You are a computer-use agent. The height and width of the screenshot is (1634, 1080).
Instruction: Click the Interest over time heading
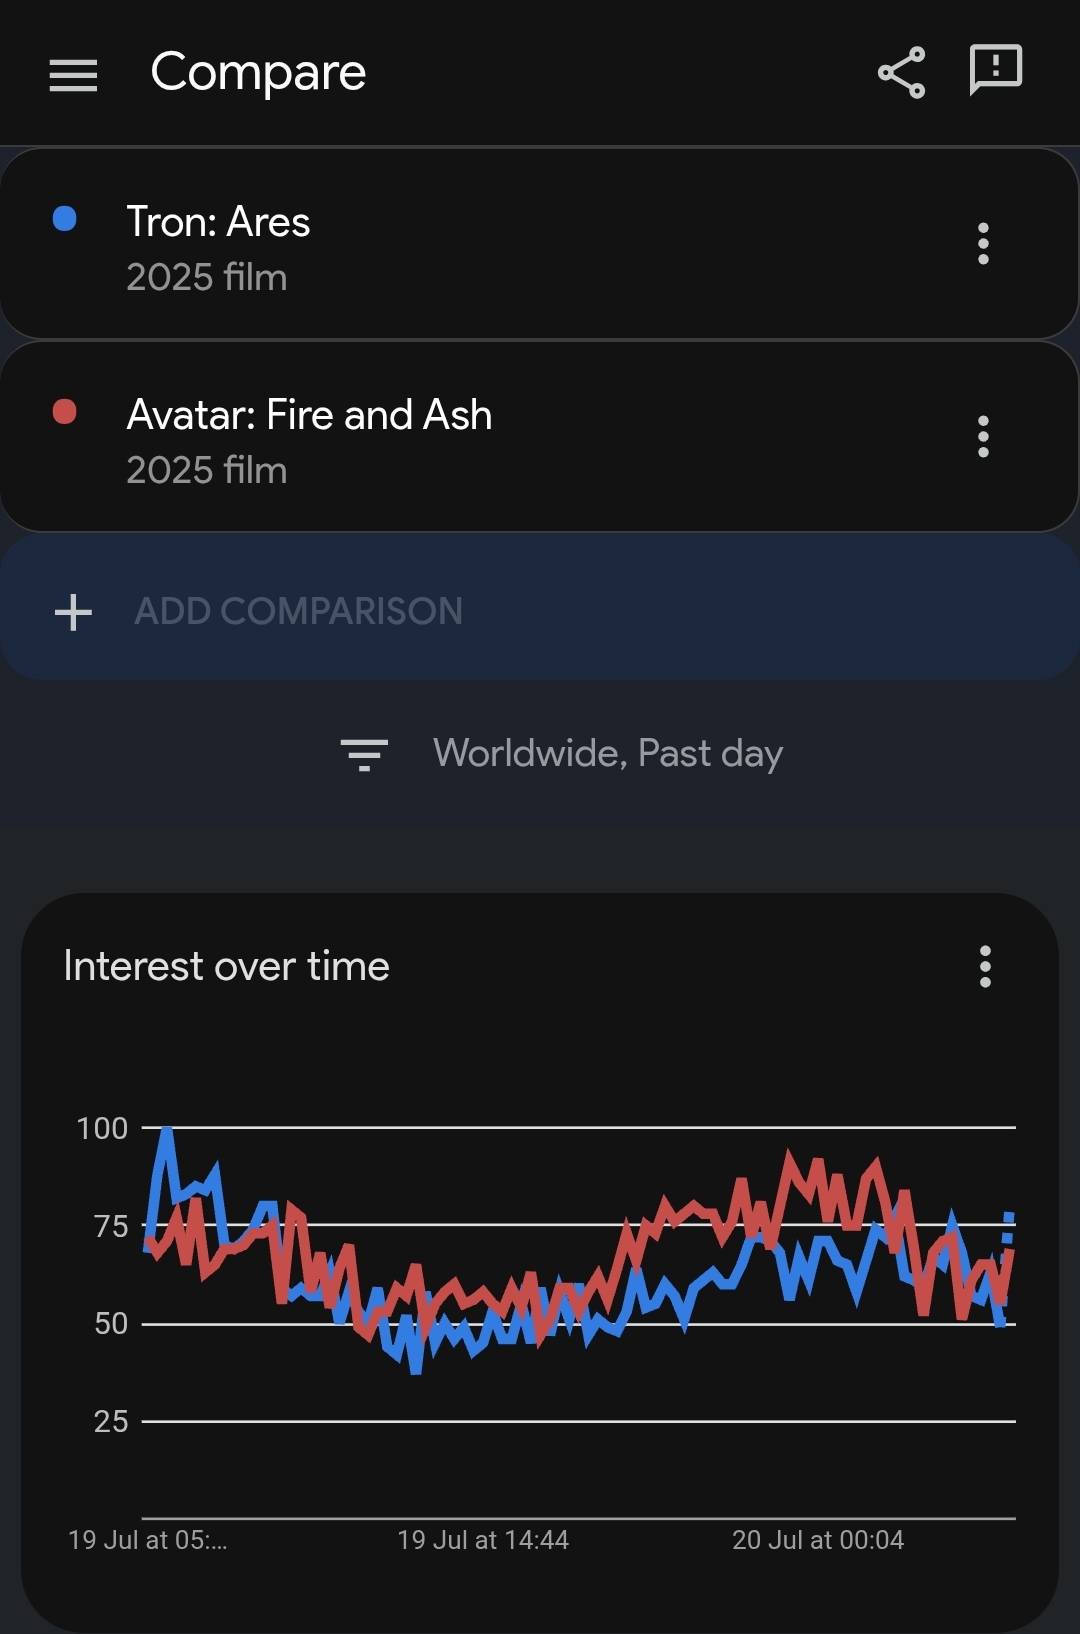click(x=226, y=966)
